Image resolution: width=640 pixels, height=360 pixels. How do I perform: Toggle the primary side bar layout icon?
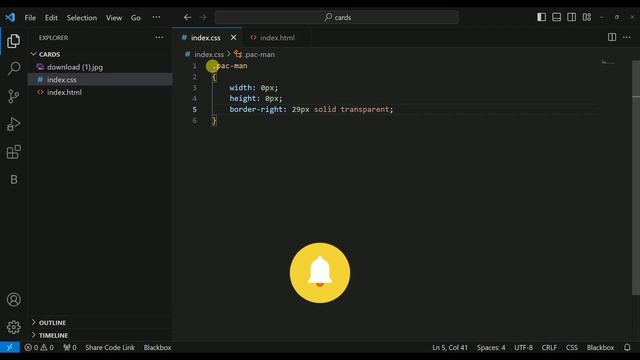tap(541, 17)
